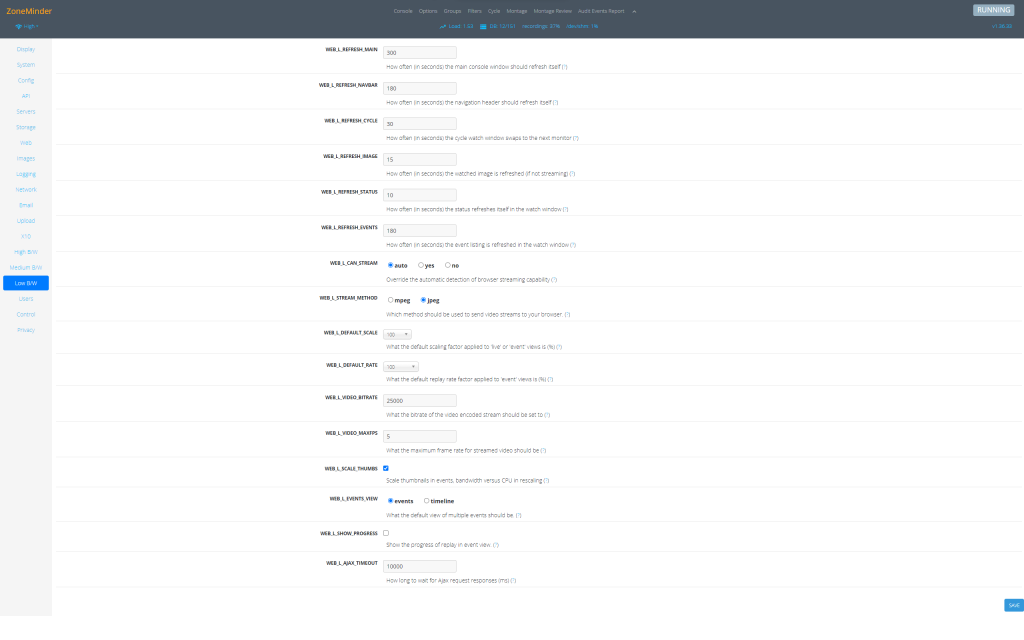1024x640 pixels.
Task: Click the SAVE button
Action: coord(1013,605)
